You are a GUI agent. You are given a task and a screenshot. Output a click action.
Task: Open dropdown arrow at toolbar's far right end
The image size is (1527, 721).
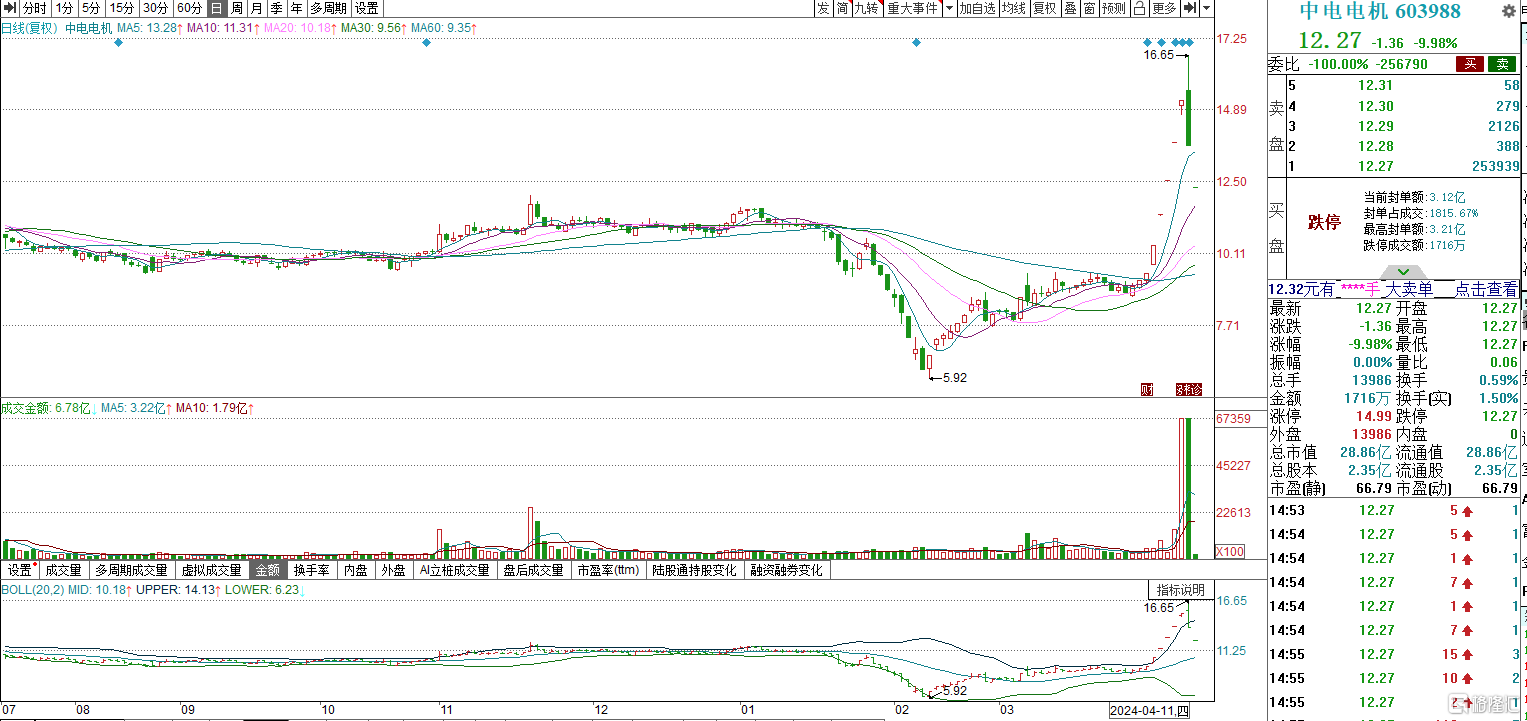click(1206, 8)
